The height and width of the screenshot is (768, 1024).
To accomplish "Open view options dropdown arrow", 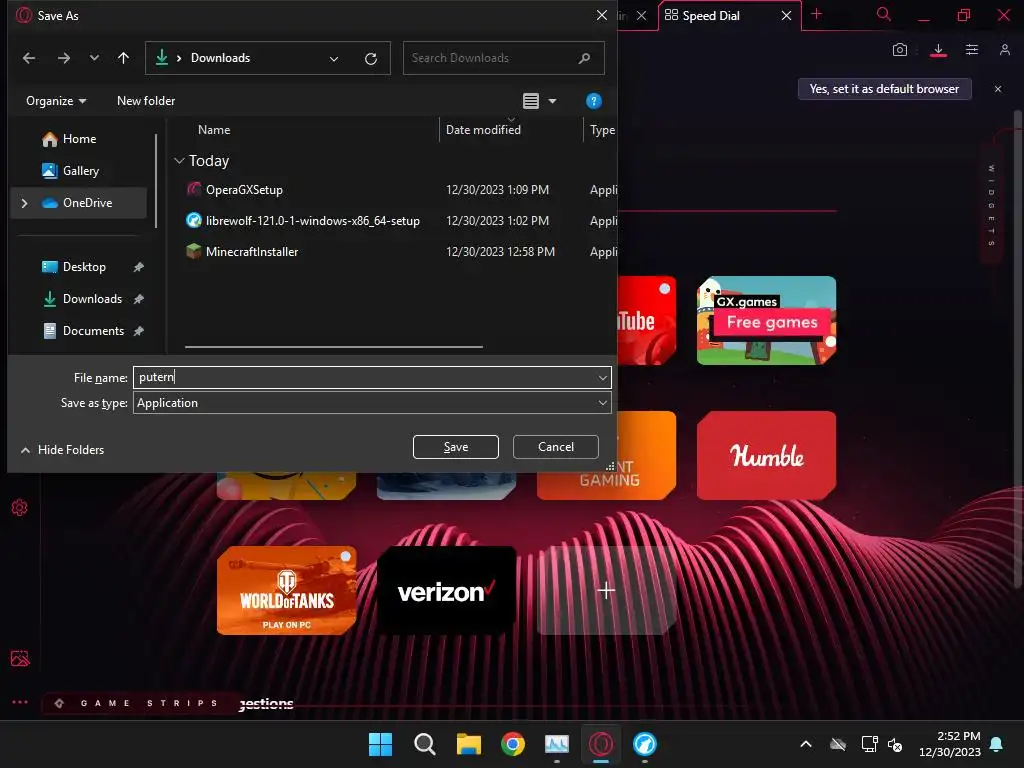I will click(x=552, y=101).
